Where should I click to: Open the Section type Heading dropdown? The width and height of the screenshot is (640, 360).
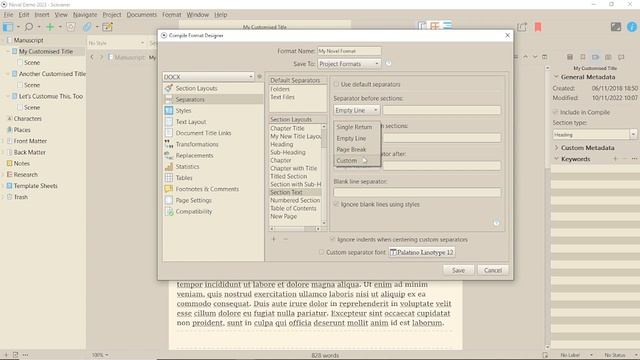595,134
